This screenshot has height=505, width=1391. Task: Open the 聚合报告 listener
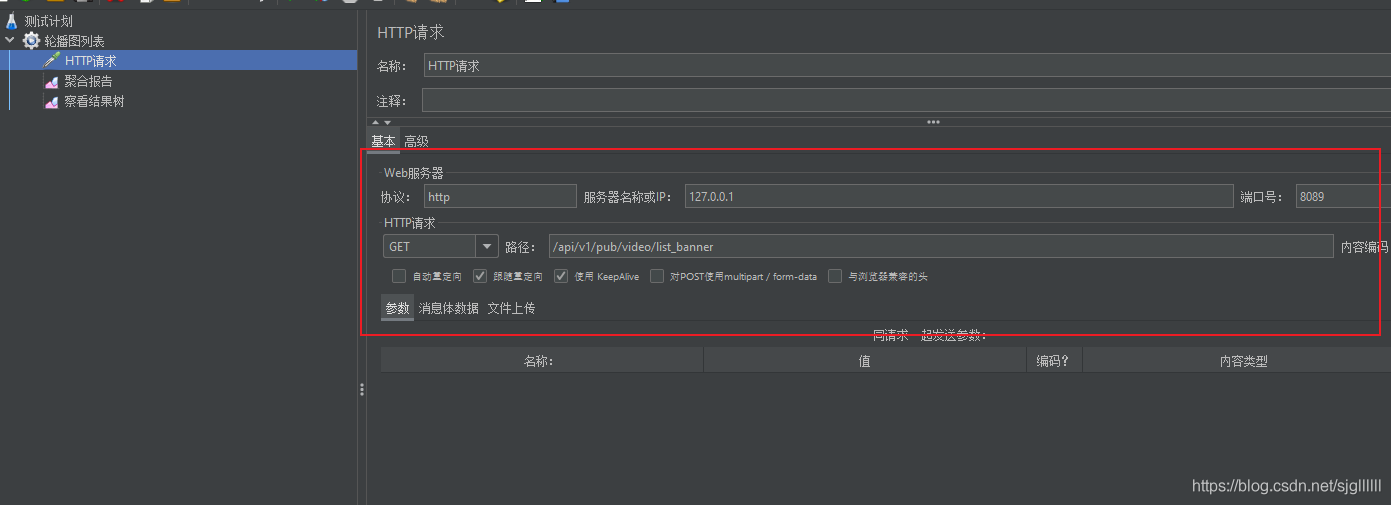[x=88, y=81]
